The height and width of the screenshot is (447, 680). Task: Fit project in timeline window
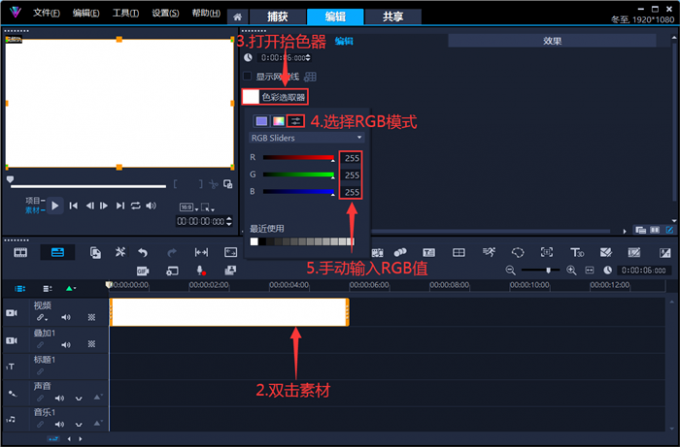coord(589,270)
